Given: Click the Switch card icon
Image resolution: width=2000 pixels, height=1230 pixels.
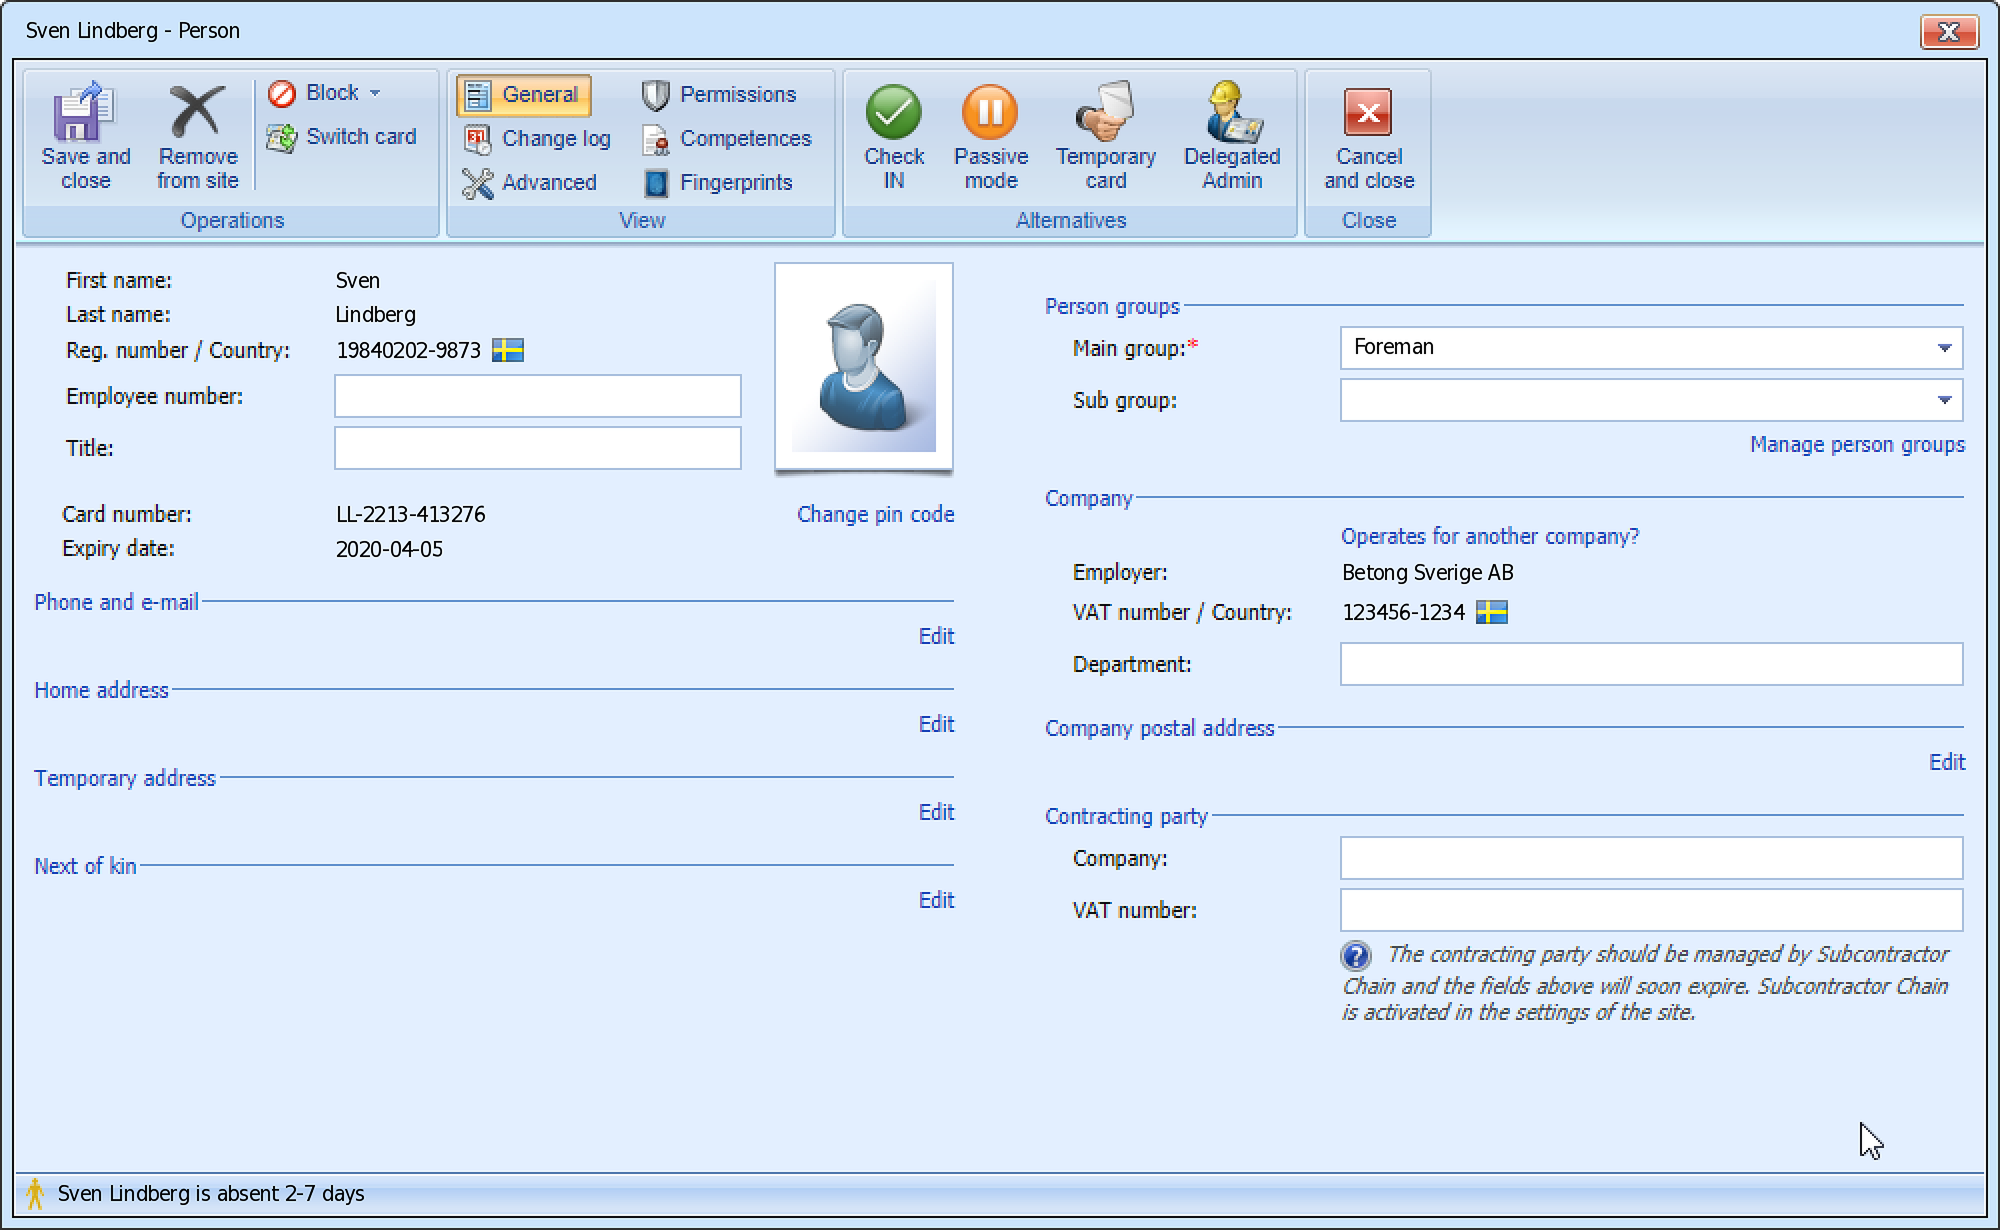Looking at the screenshot, I should click(282, 137).
